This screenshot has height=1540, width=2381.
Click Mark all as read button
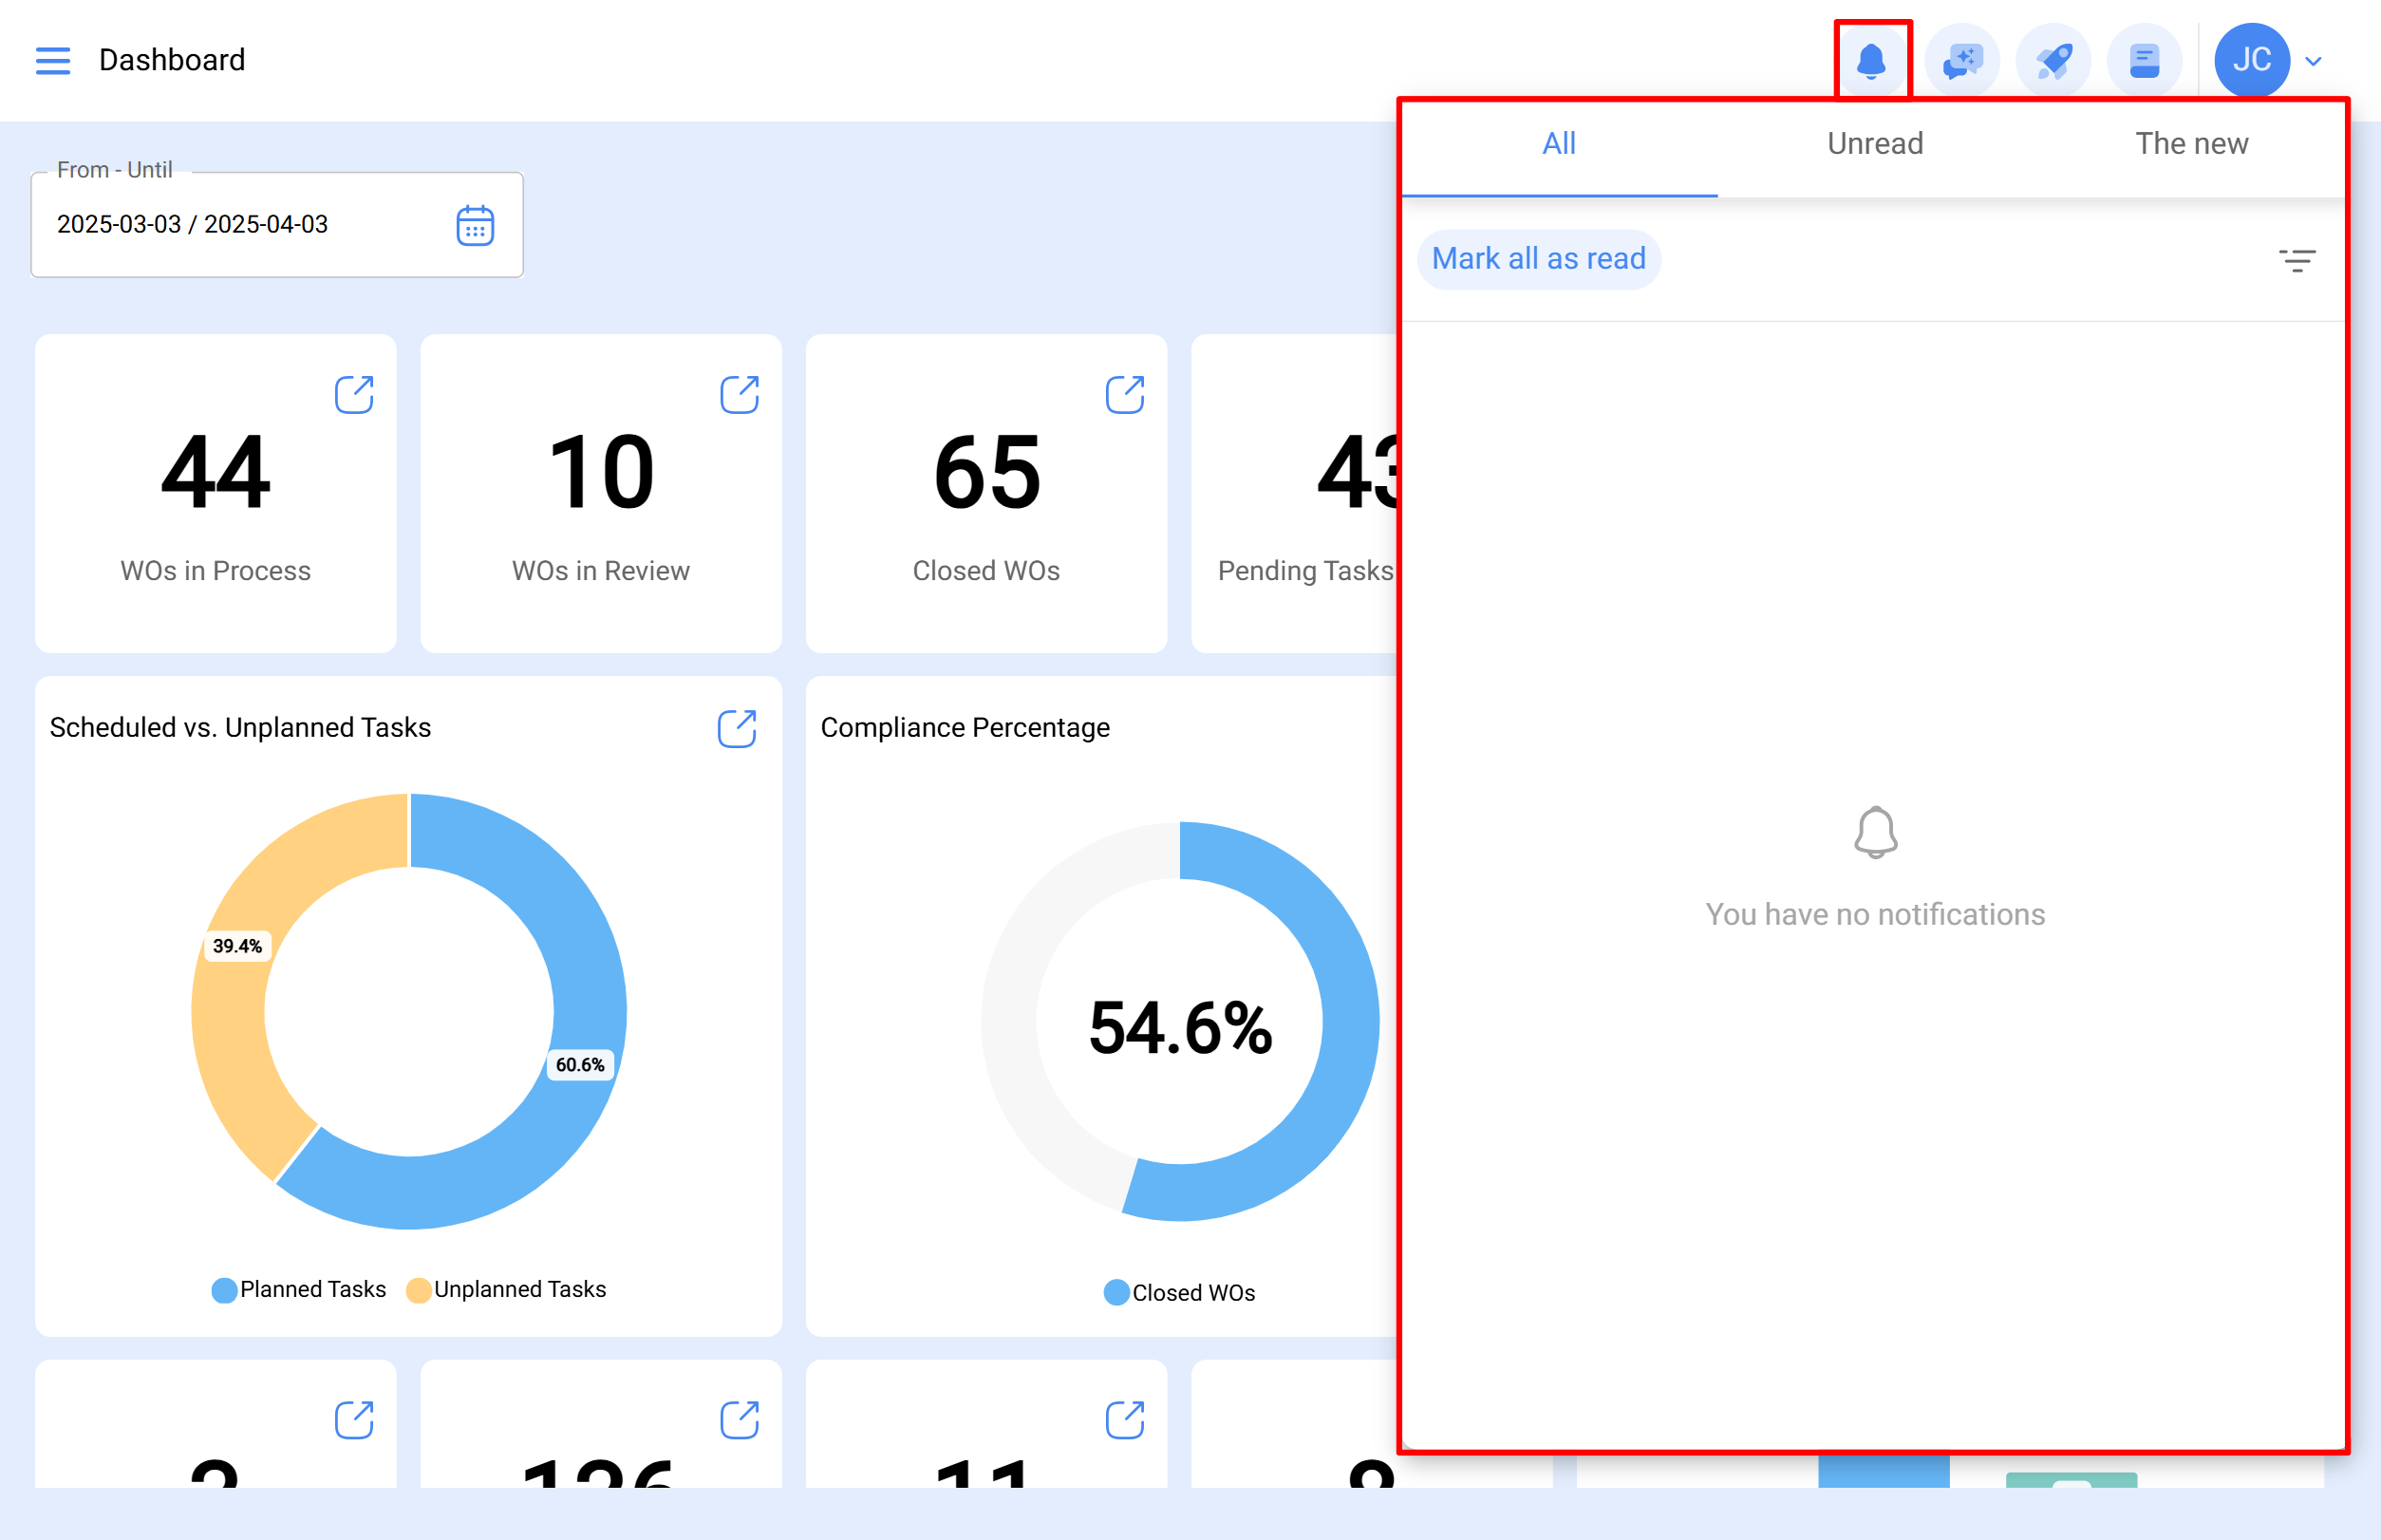click(1538, 259)
